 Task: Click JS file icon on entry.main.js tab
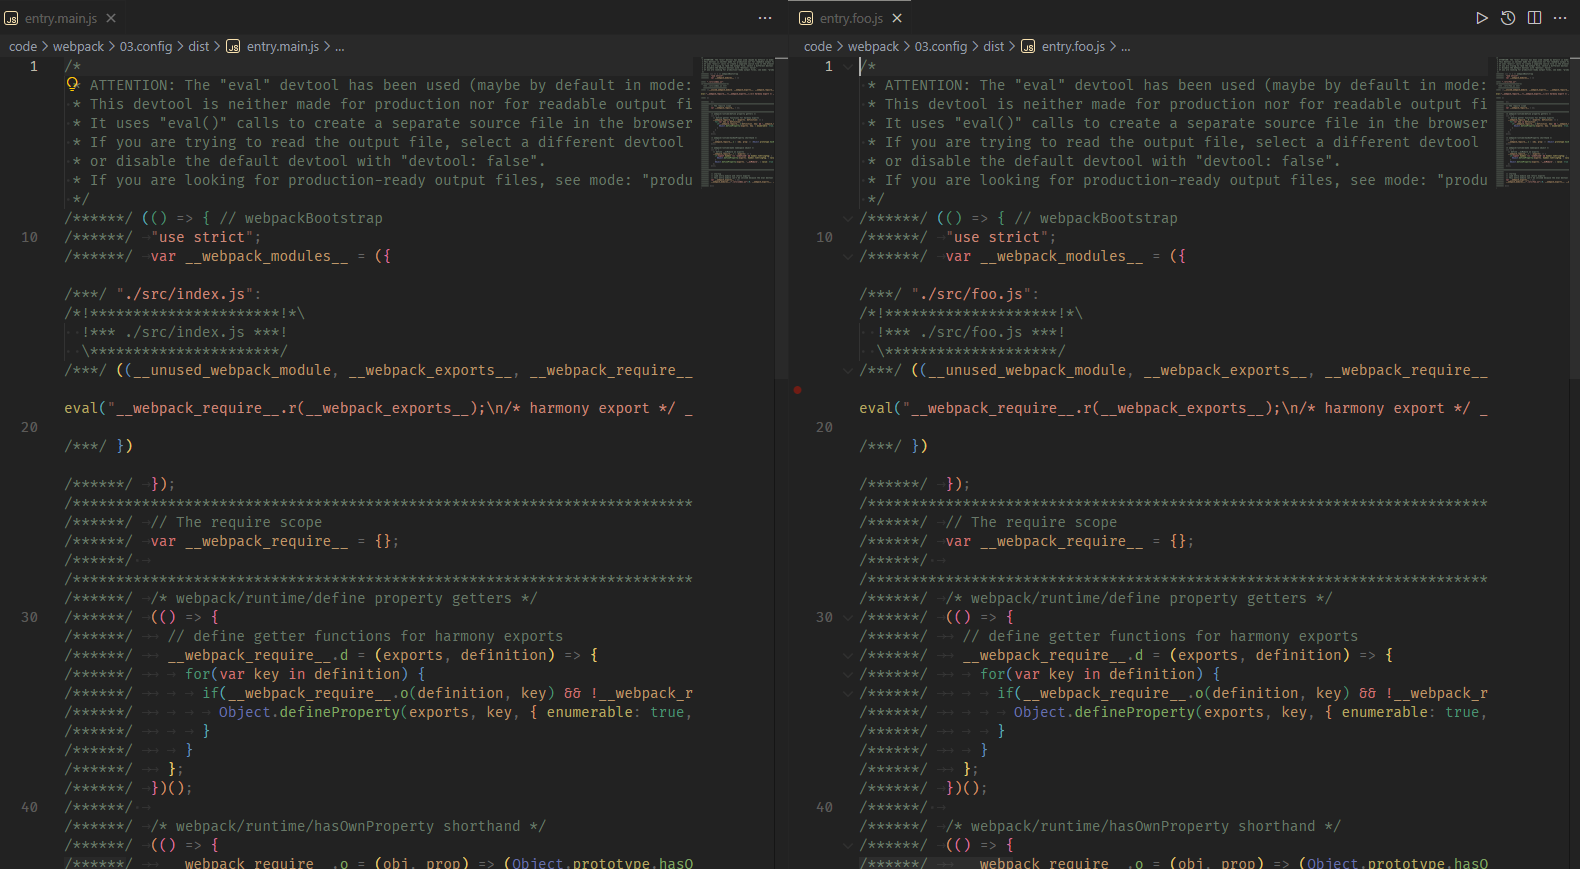[x=11, y=18]
